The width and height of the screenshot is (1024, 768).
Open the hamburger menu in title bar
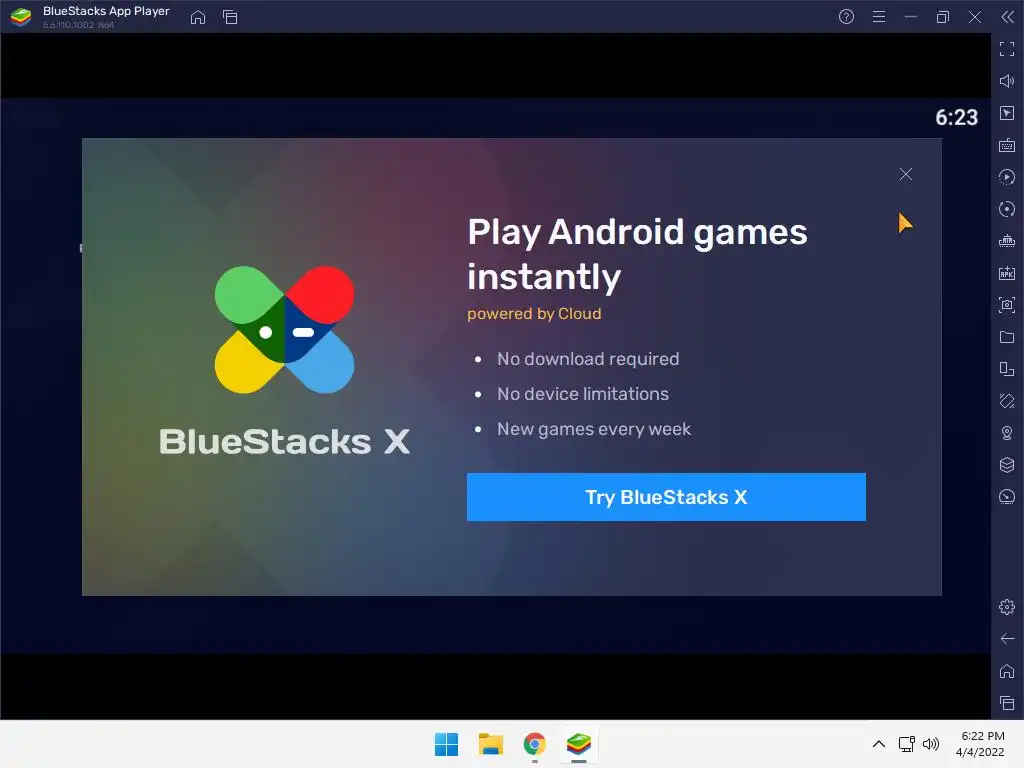point(879,17)
